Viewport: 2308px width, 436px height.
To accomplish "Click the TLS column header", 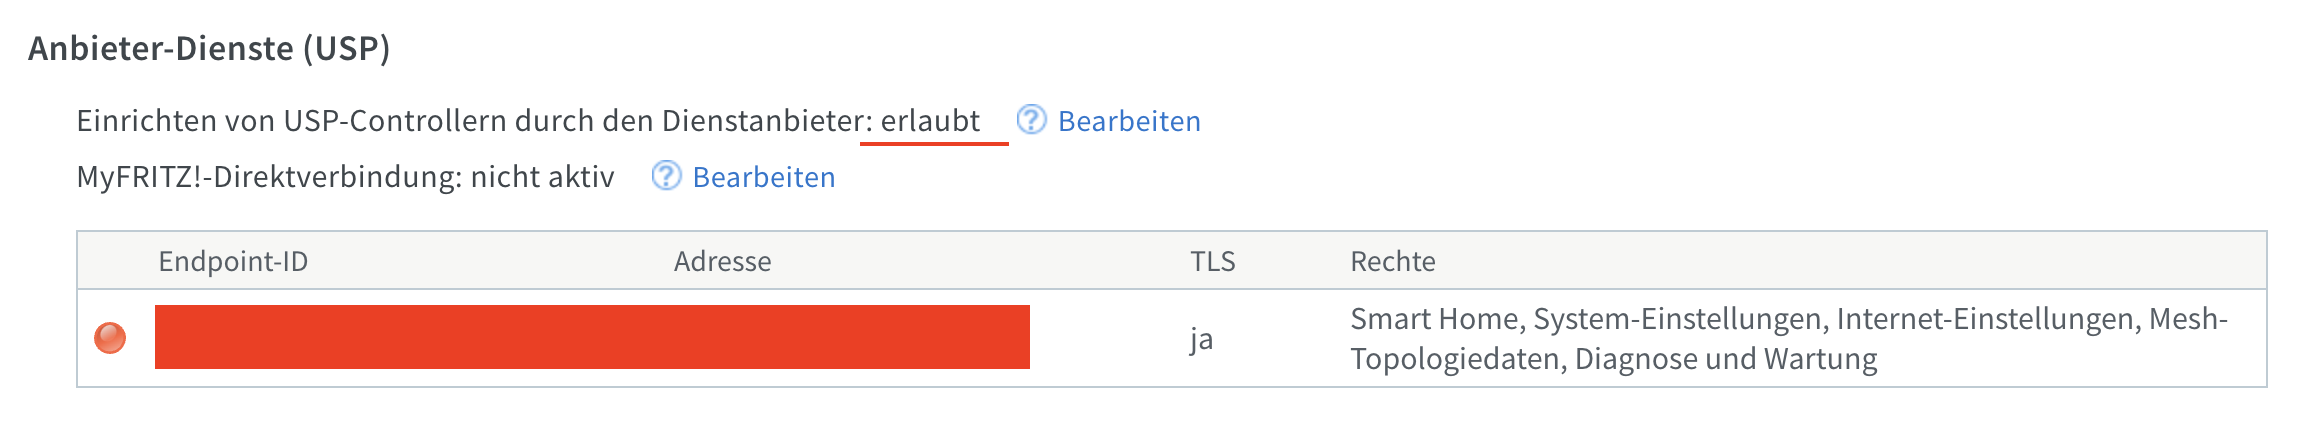I will tap(1212, 261).
